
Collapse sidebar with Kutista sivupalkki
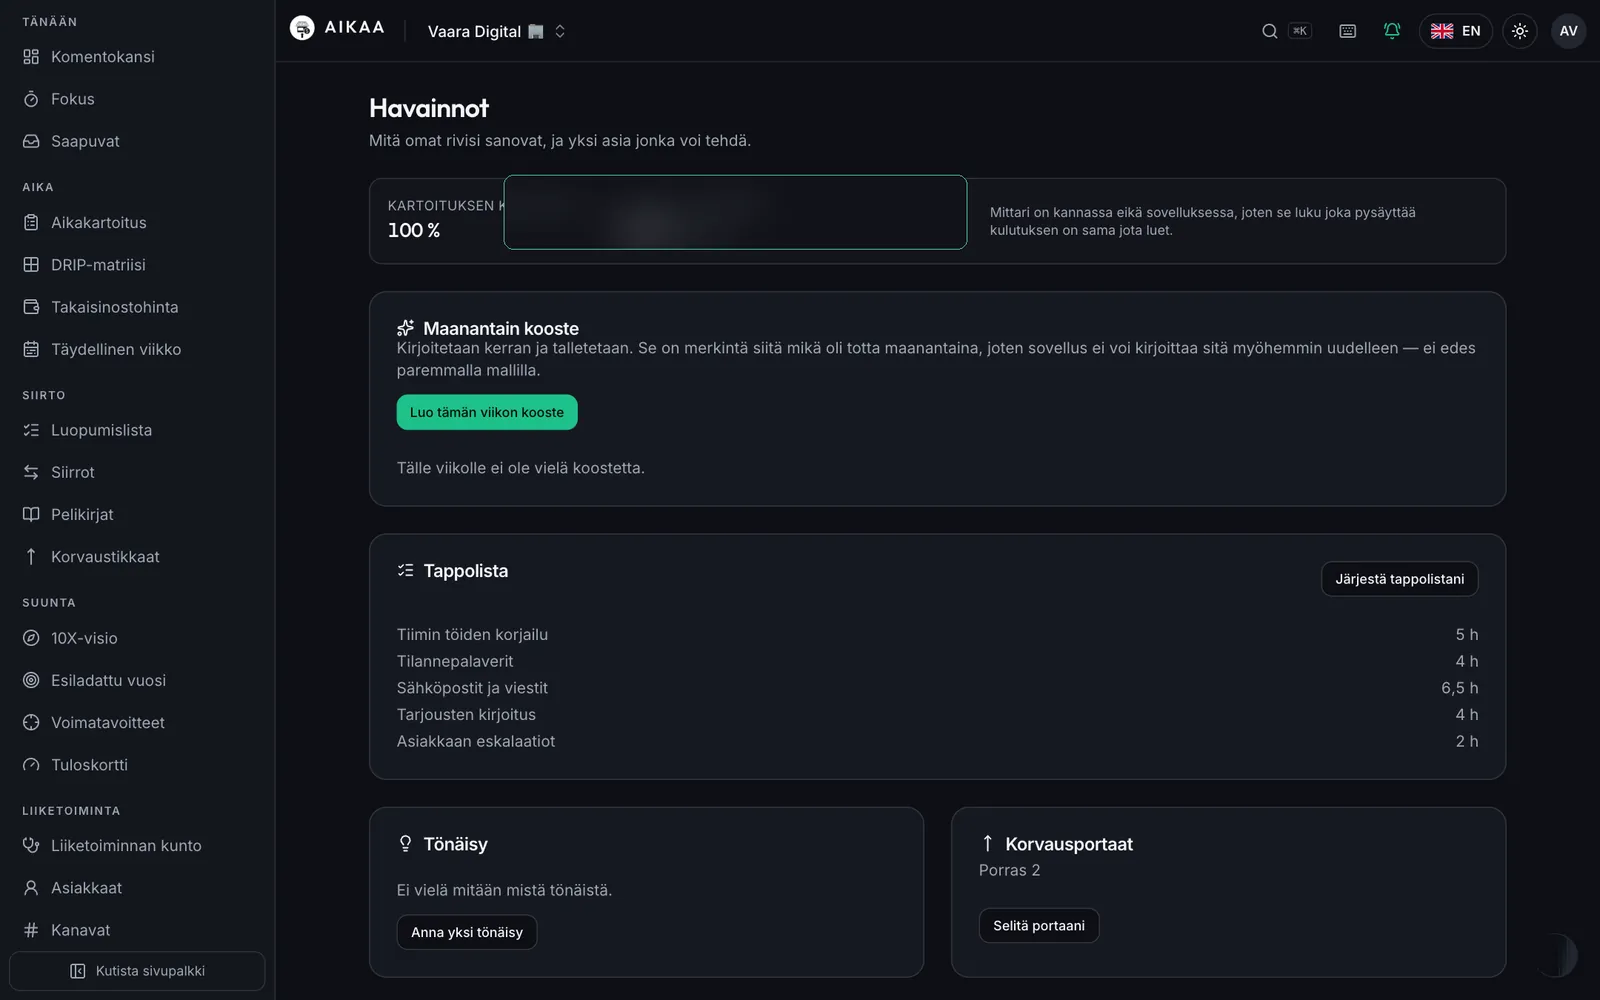pyautogui.click(x=137, y=971)
